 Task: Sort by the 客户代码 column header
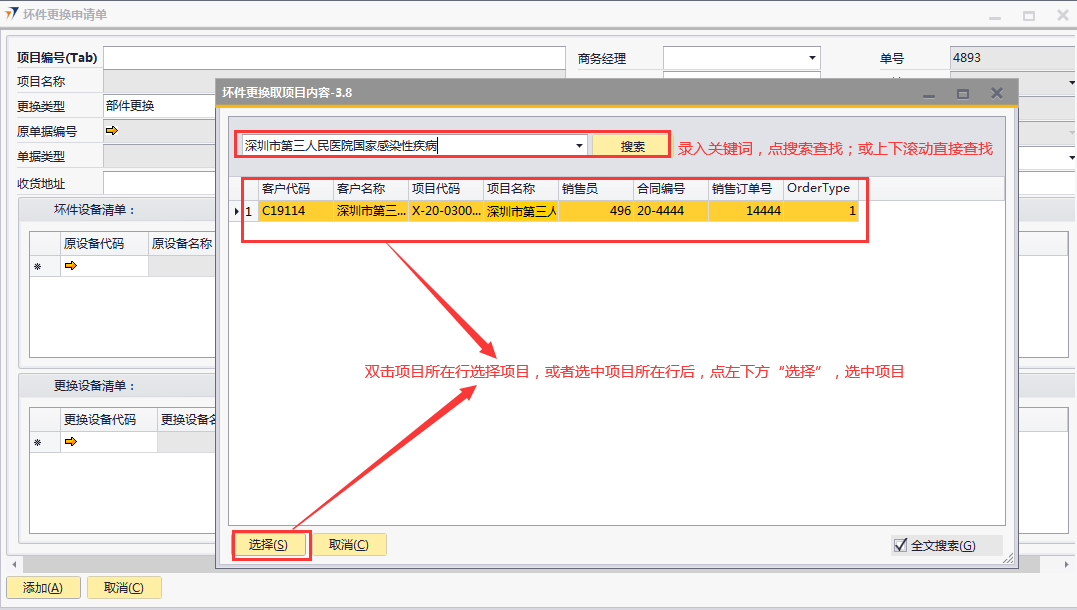click(295, 188)
